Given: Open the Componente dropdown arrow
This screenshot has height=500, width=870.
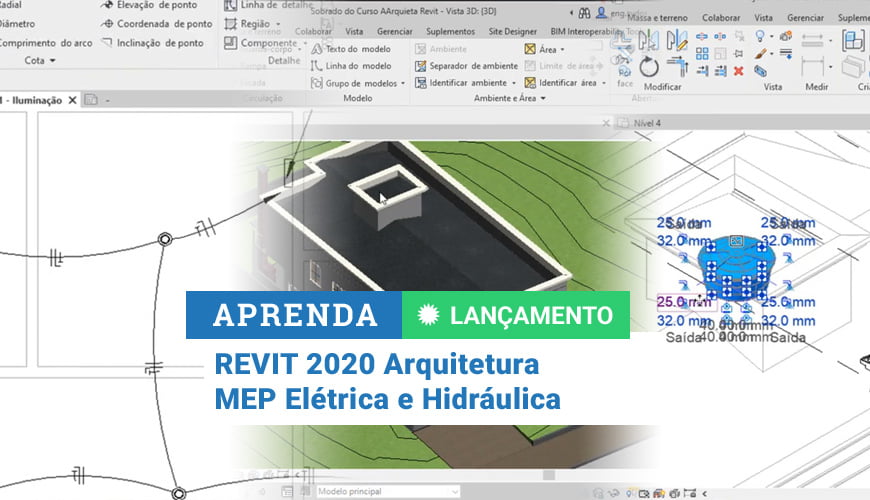Looking at the screenshot, I should pyautogui.click(x=305, y=43).
